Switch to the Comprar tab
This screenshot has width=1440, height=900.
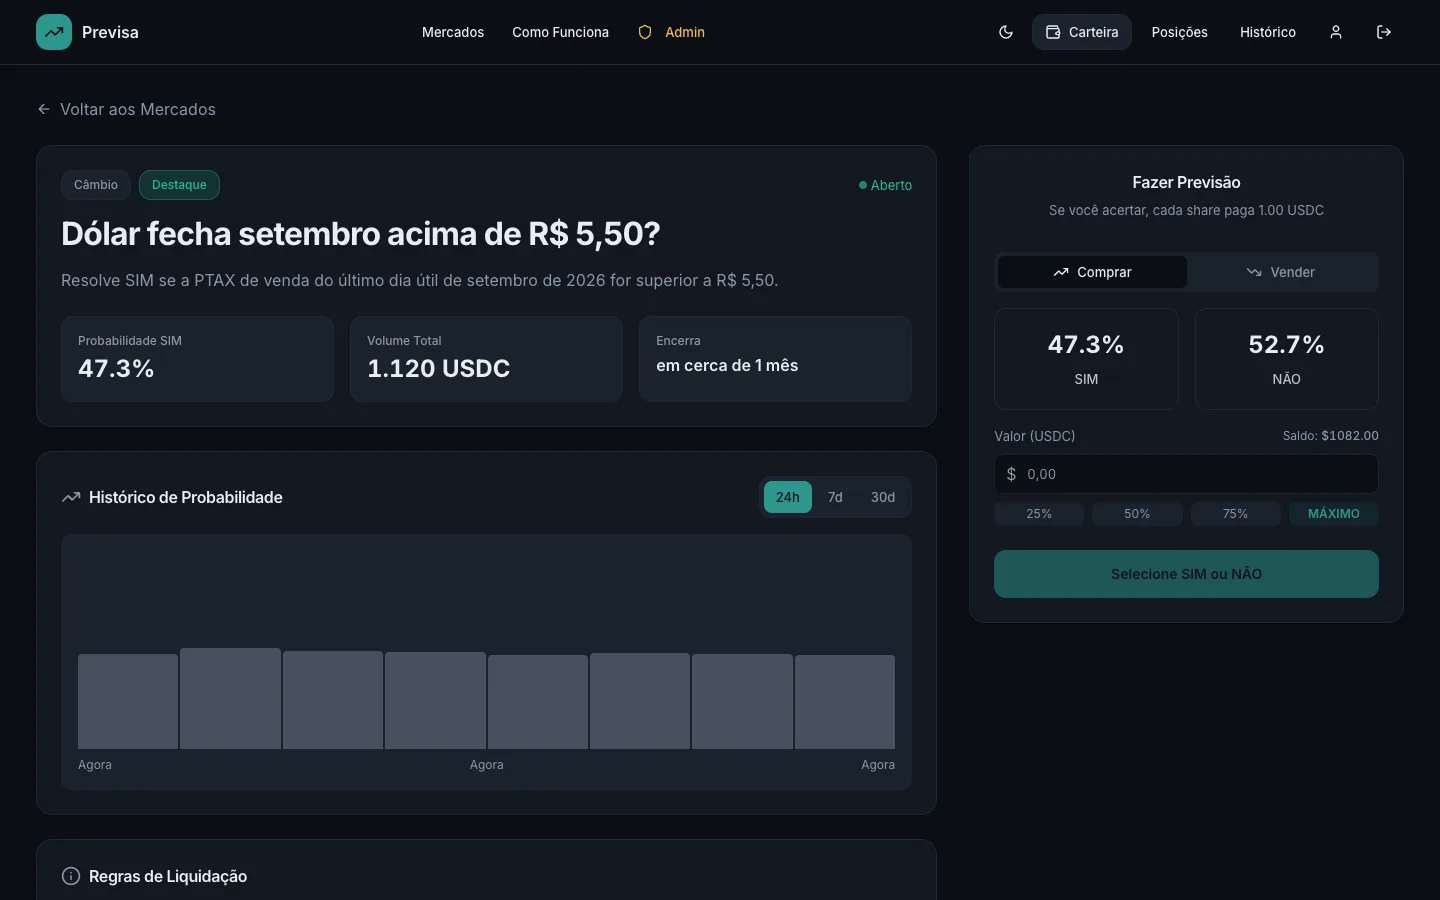click(1092, 272)
